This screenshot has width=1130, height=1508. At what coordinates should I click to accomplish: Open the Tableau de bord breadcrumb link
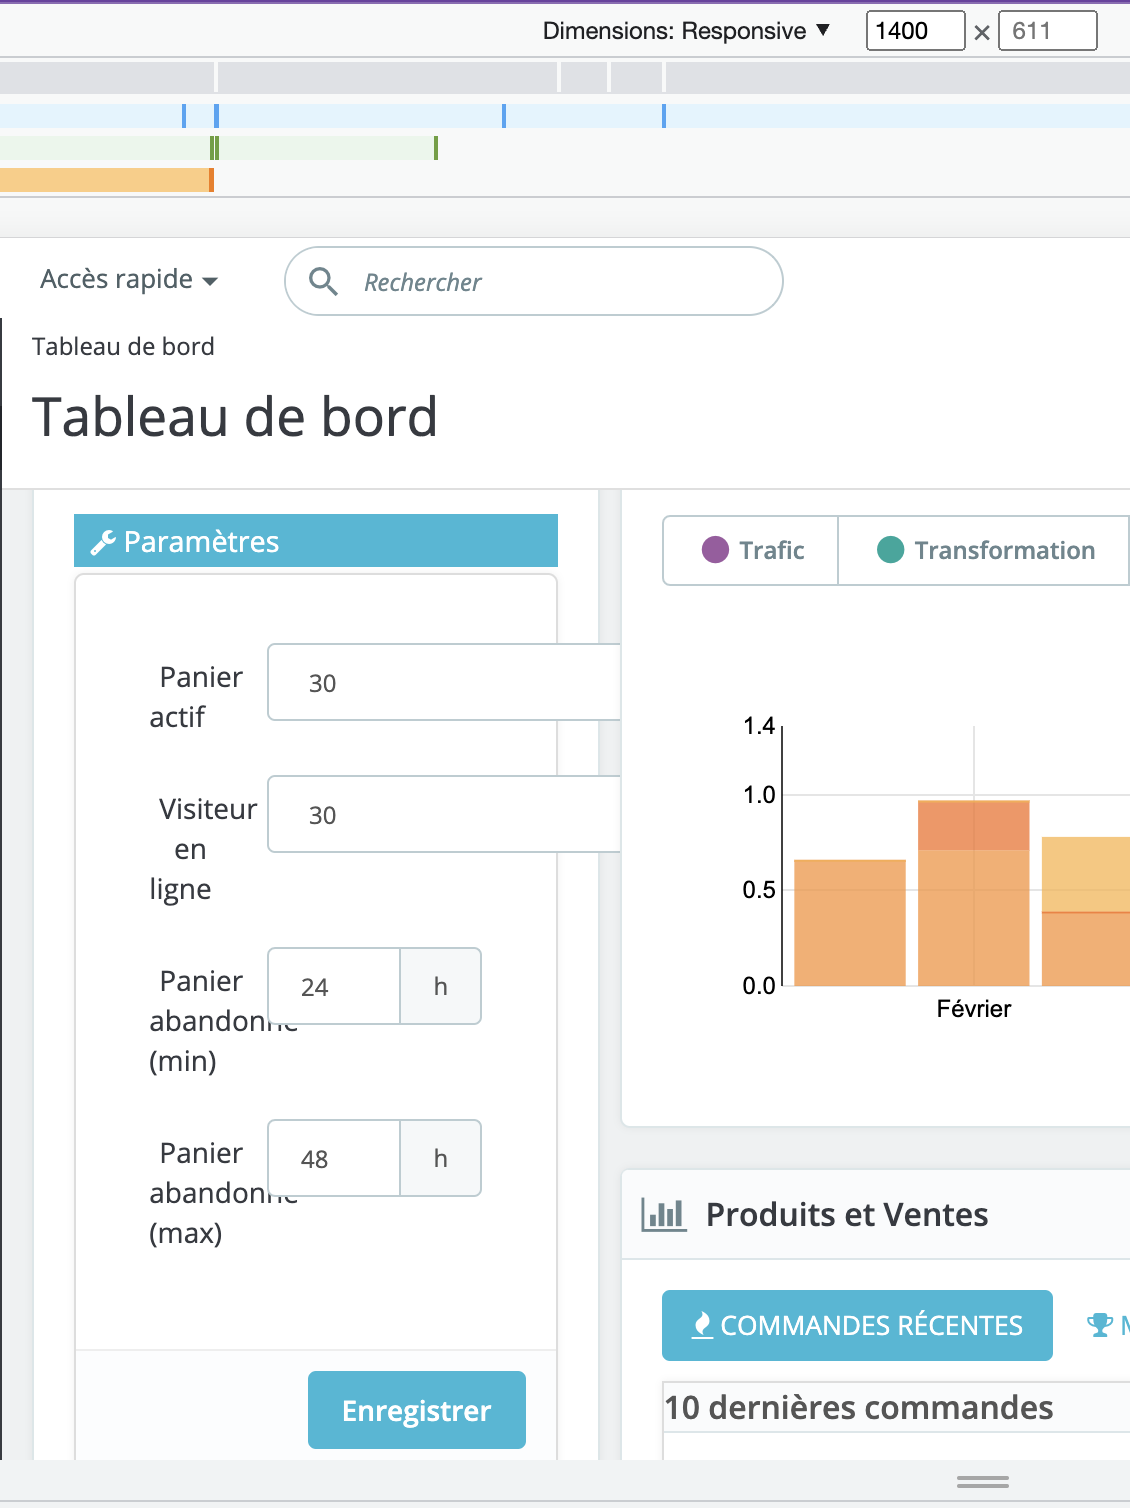tap(123, 346)
